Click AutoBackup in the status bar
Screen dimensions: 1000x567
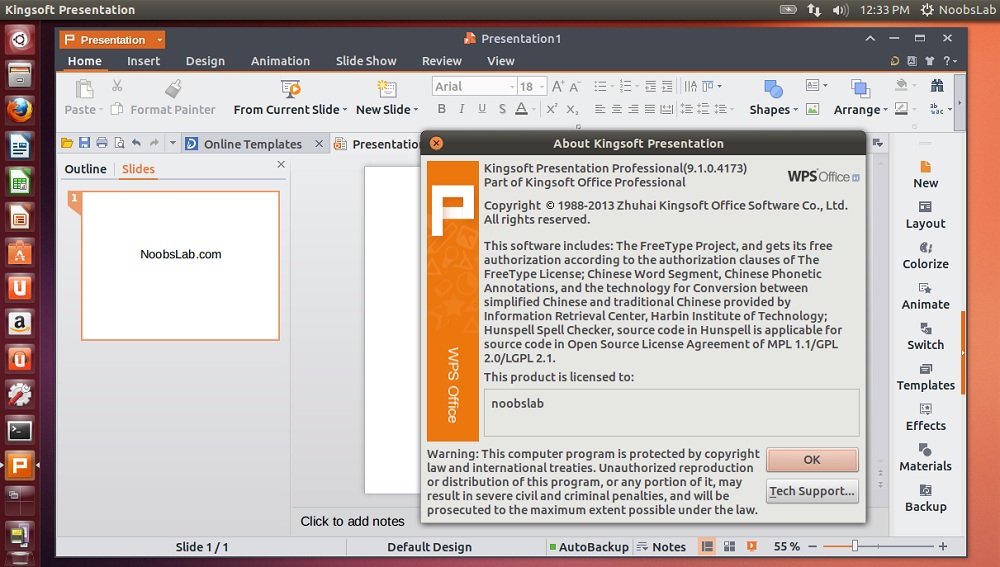coord(589,547)
